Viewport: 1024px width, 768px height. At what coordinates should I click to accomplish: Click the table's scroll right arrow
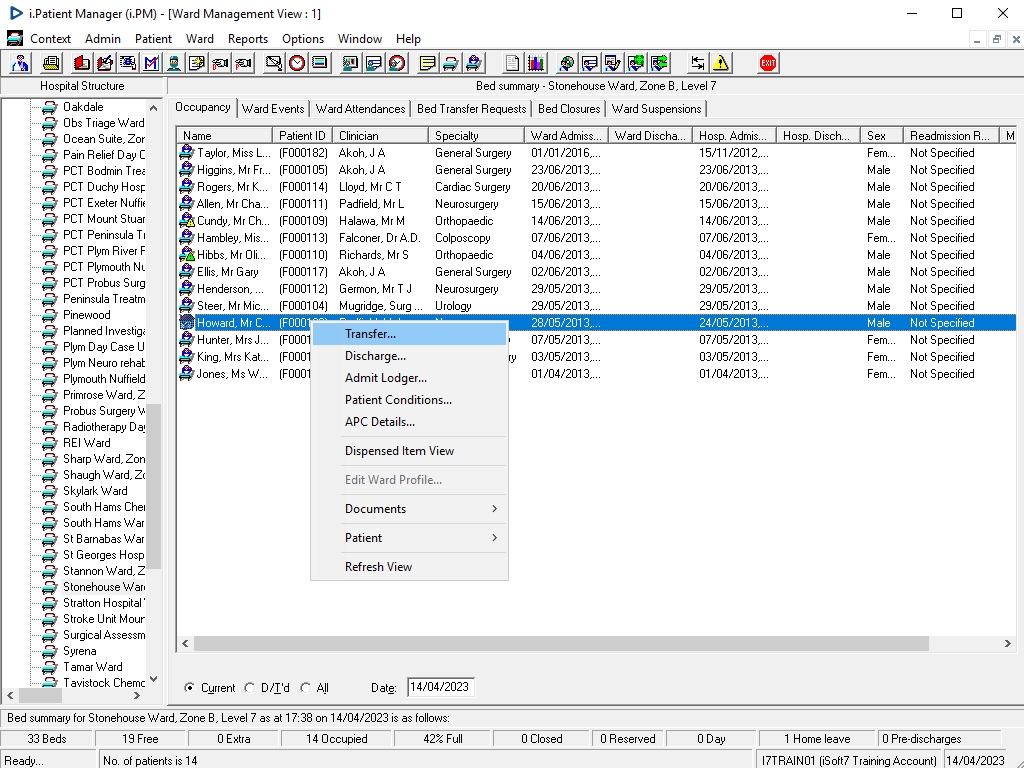(1008, 643)
